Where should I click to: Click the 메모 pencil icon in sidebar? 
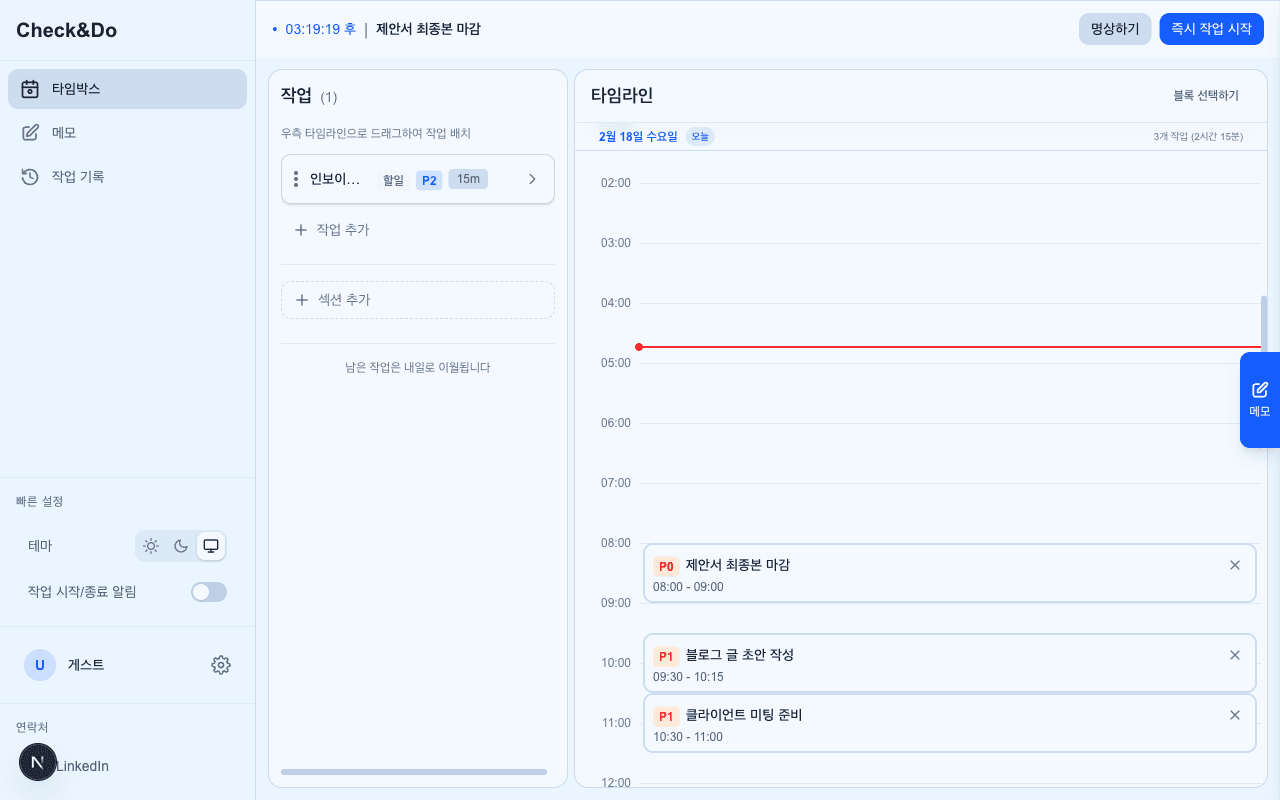(x=30, y=133)
